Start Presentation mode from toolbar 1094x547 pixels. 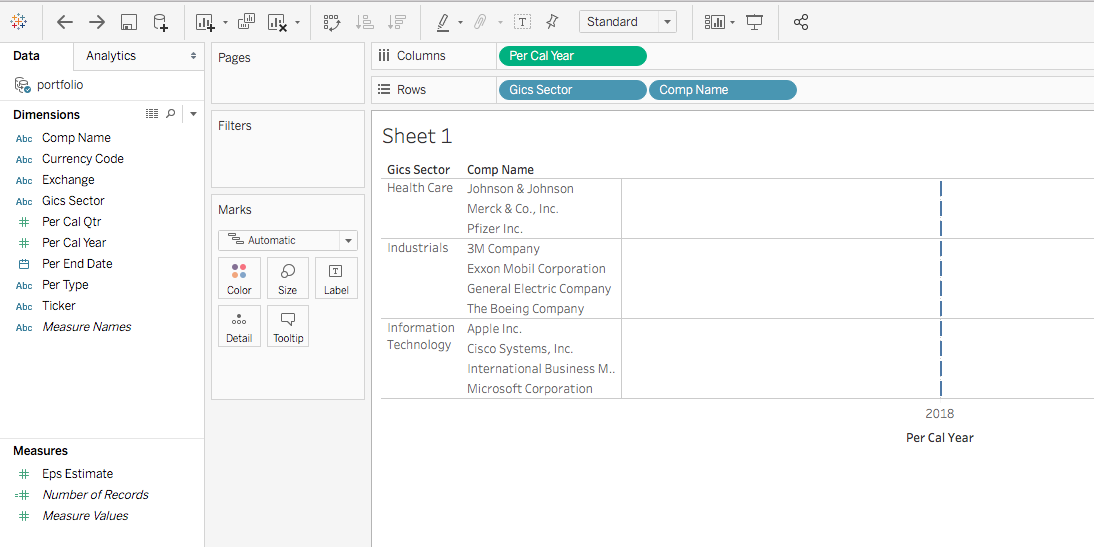click(755, 22)
